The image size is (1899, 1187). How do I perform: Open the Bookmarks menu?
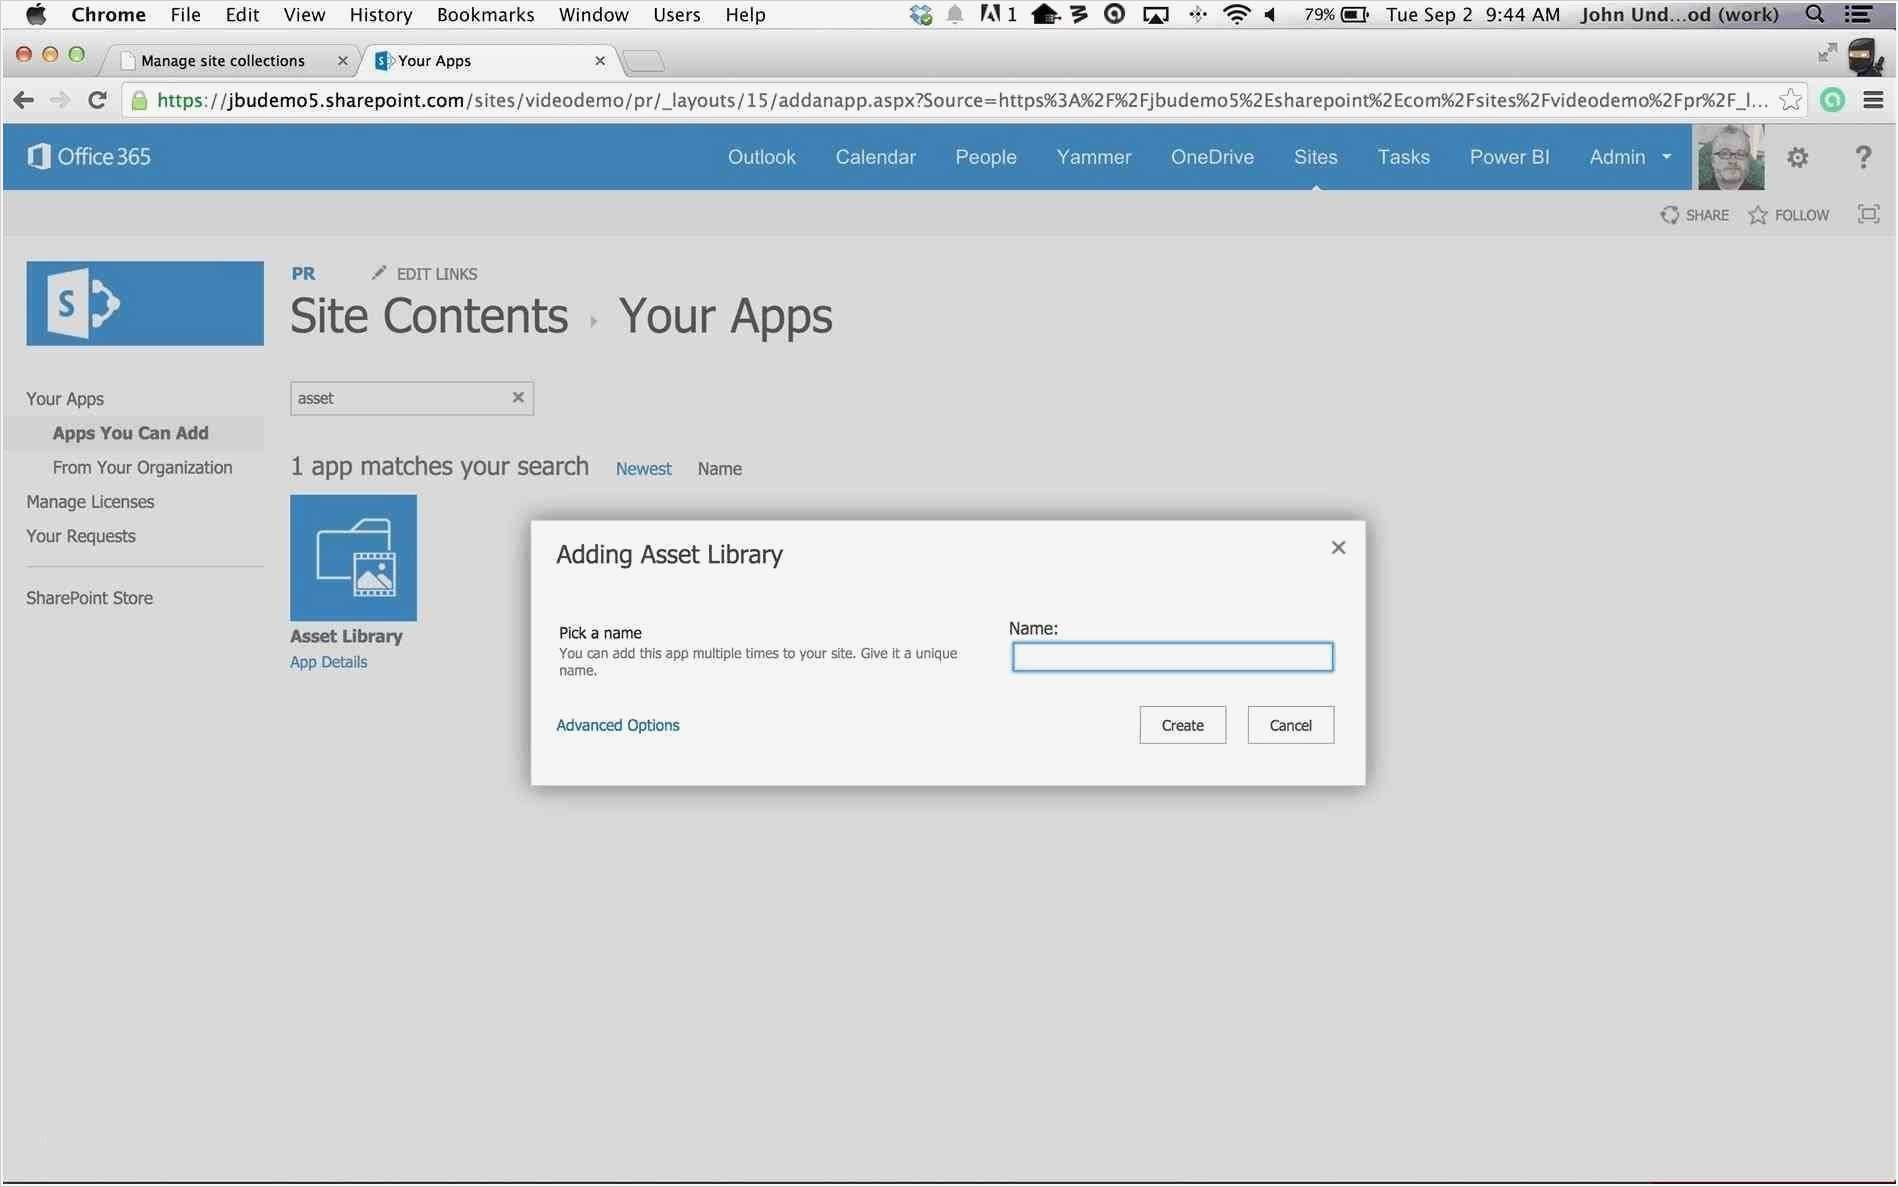click(485, 14)
